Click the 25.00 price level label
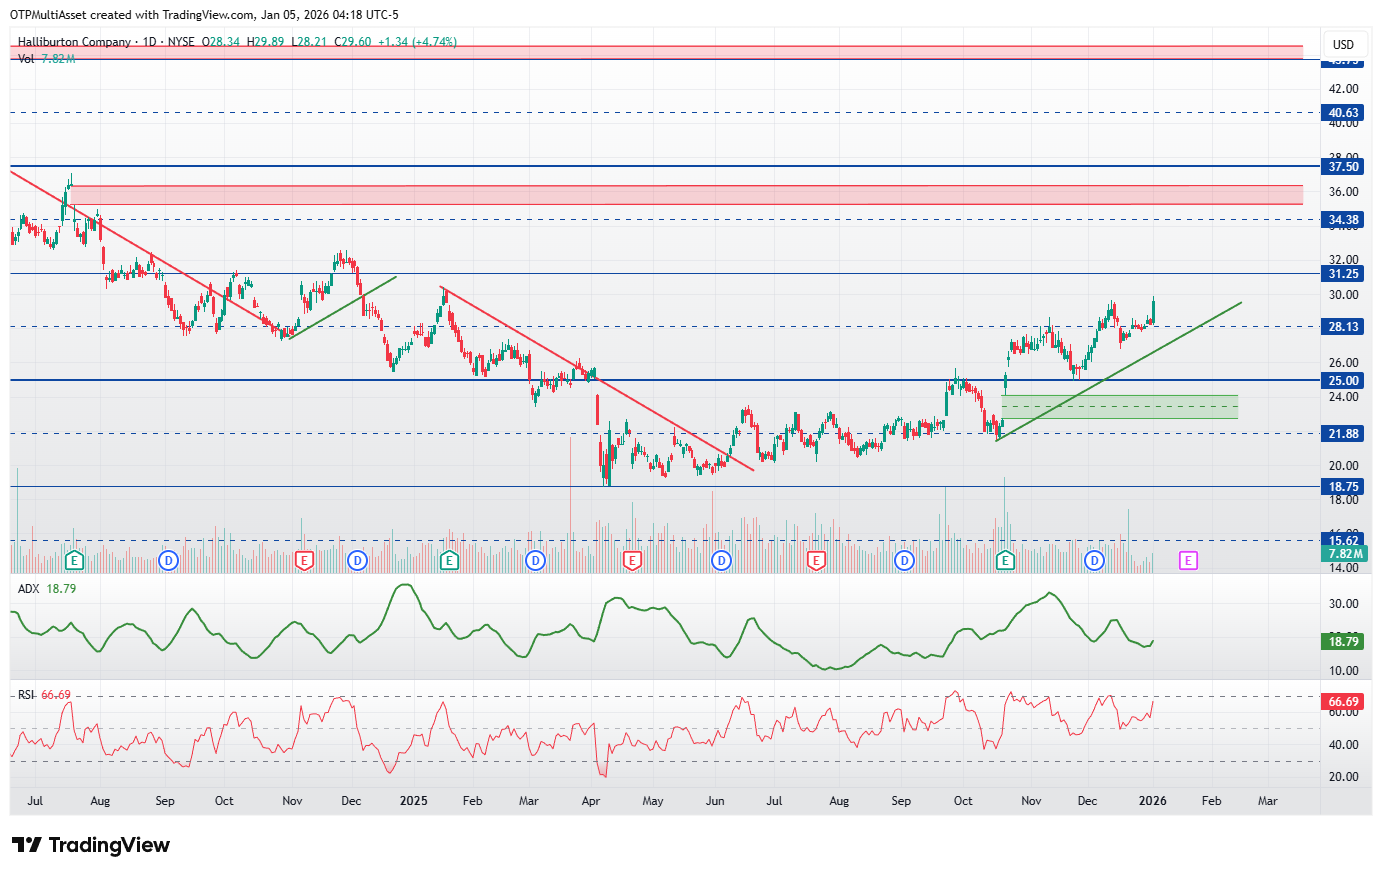This screenshot has height=875, width=1382. pos(1343,381)
